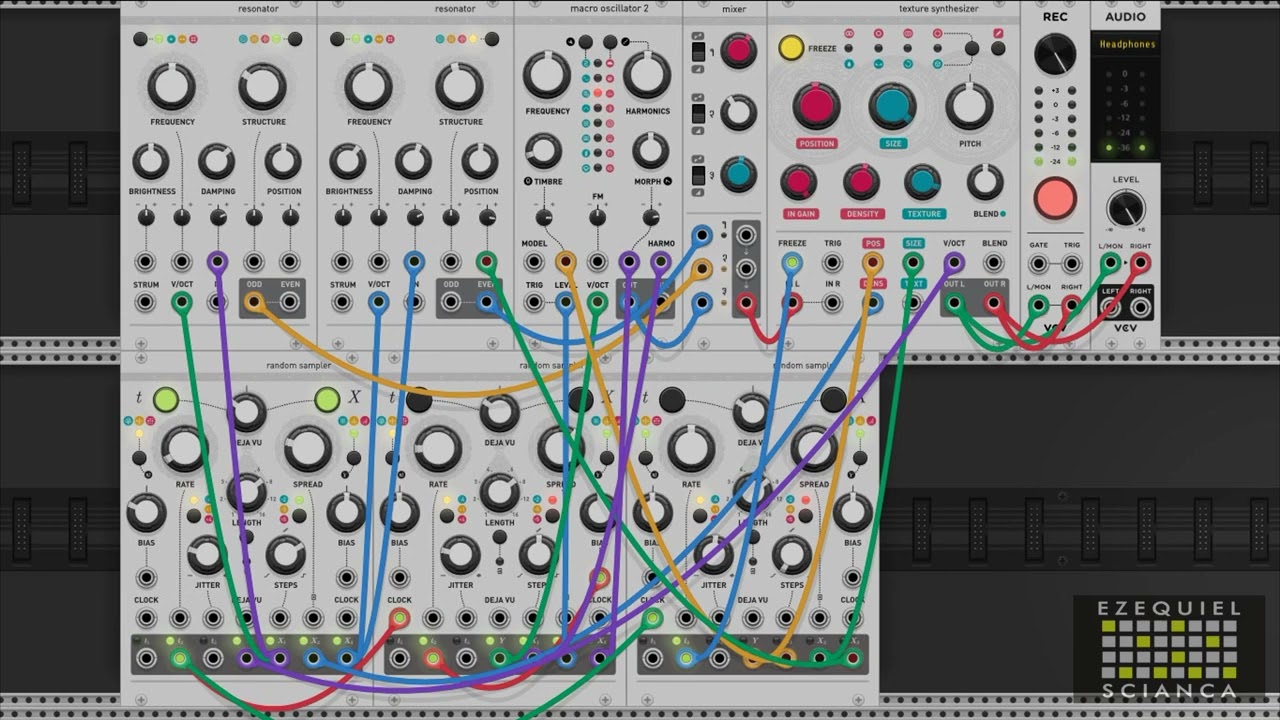Click the REC module GATE jack
Image resolution: width=1280 pixels, height=720 pixels.
click(x=1039, y=264)
